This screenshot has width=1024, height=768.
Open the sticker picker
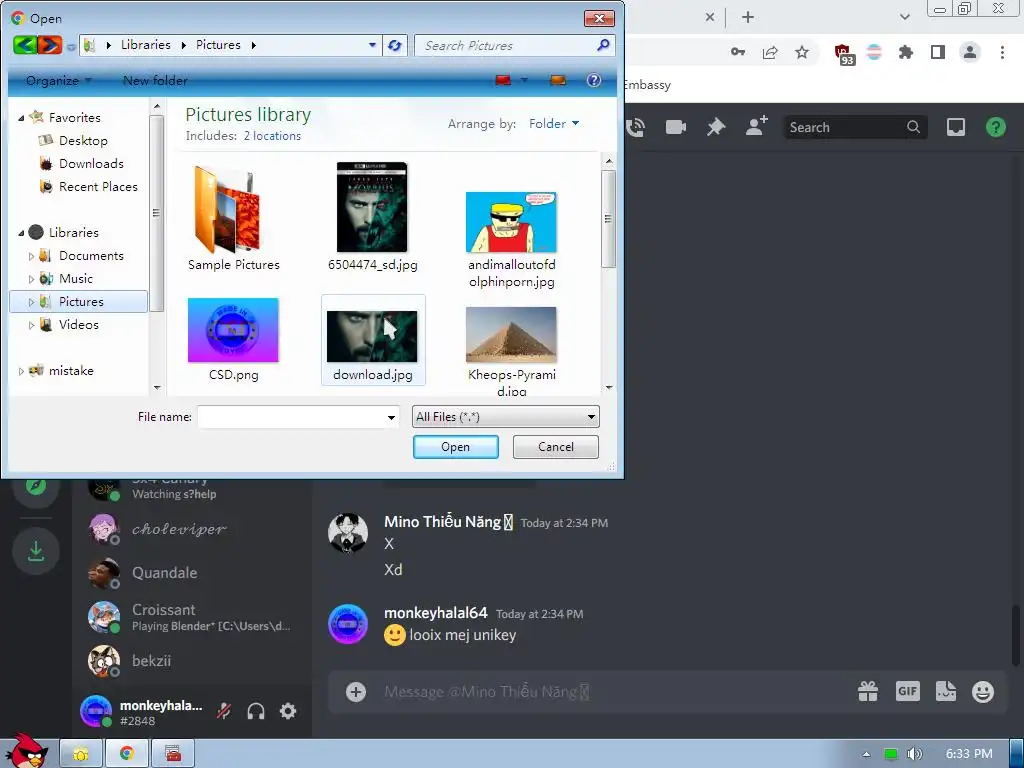pos(946,691)
